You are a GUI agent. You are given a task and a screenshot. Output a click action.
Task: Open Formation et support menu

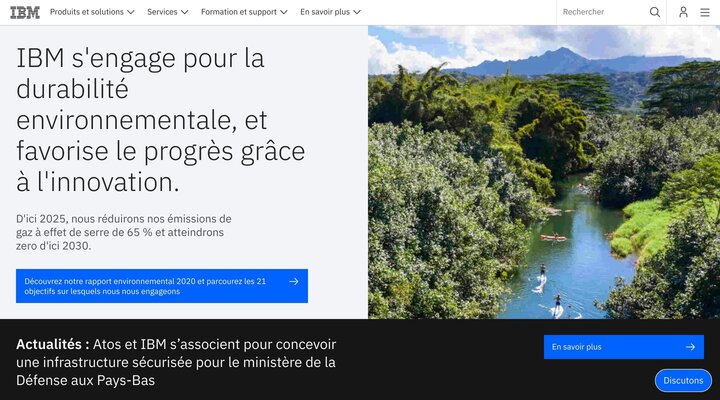pos(244,12)
